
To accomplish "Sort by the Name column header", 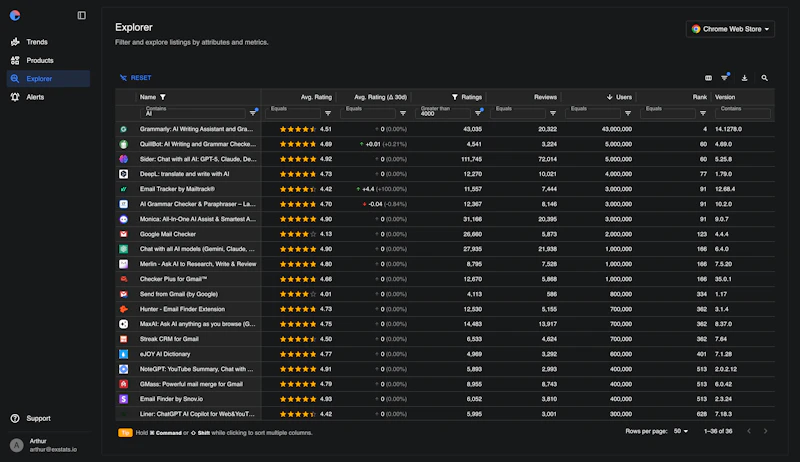I will 148,97.
